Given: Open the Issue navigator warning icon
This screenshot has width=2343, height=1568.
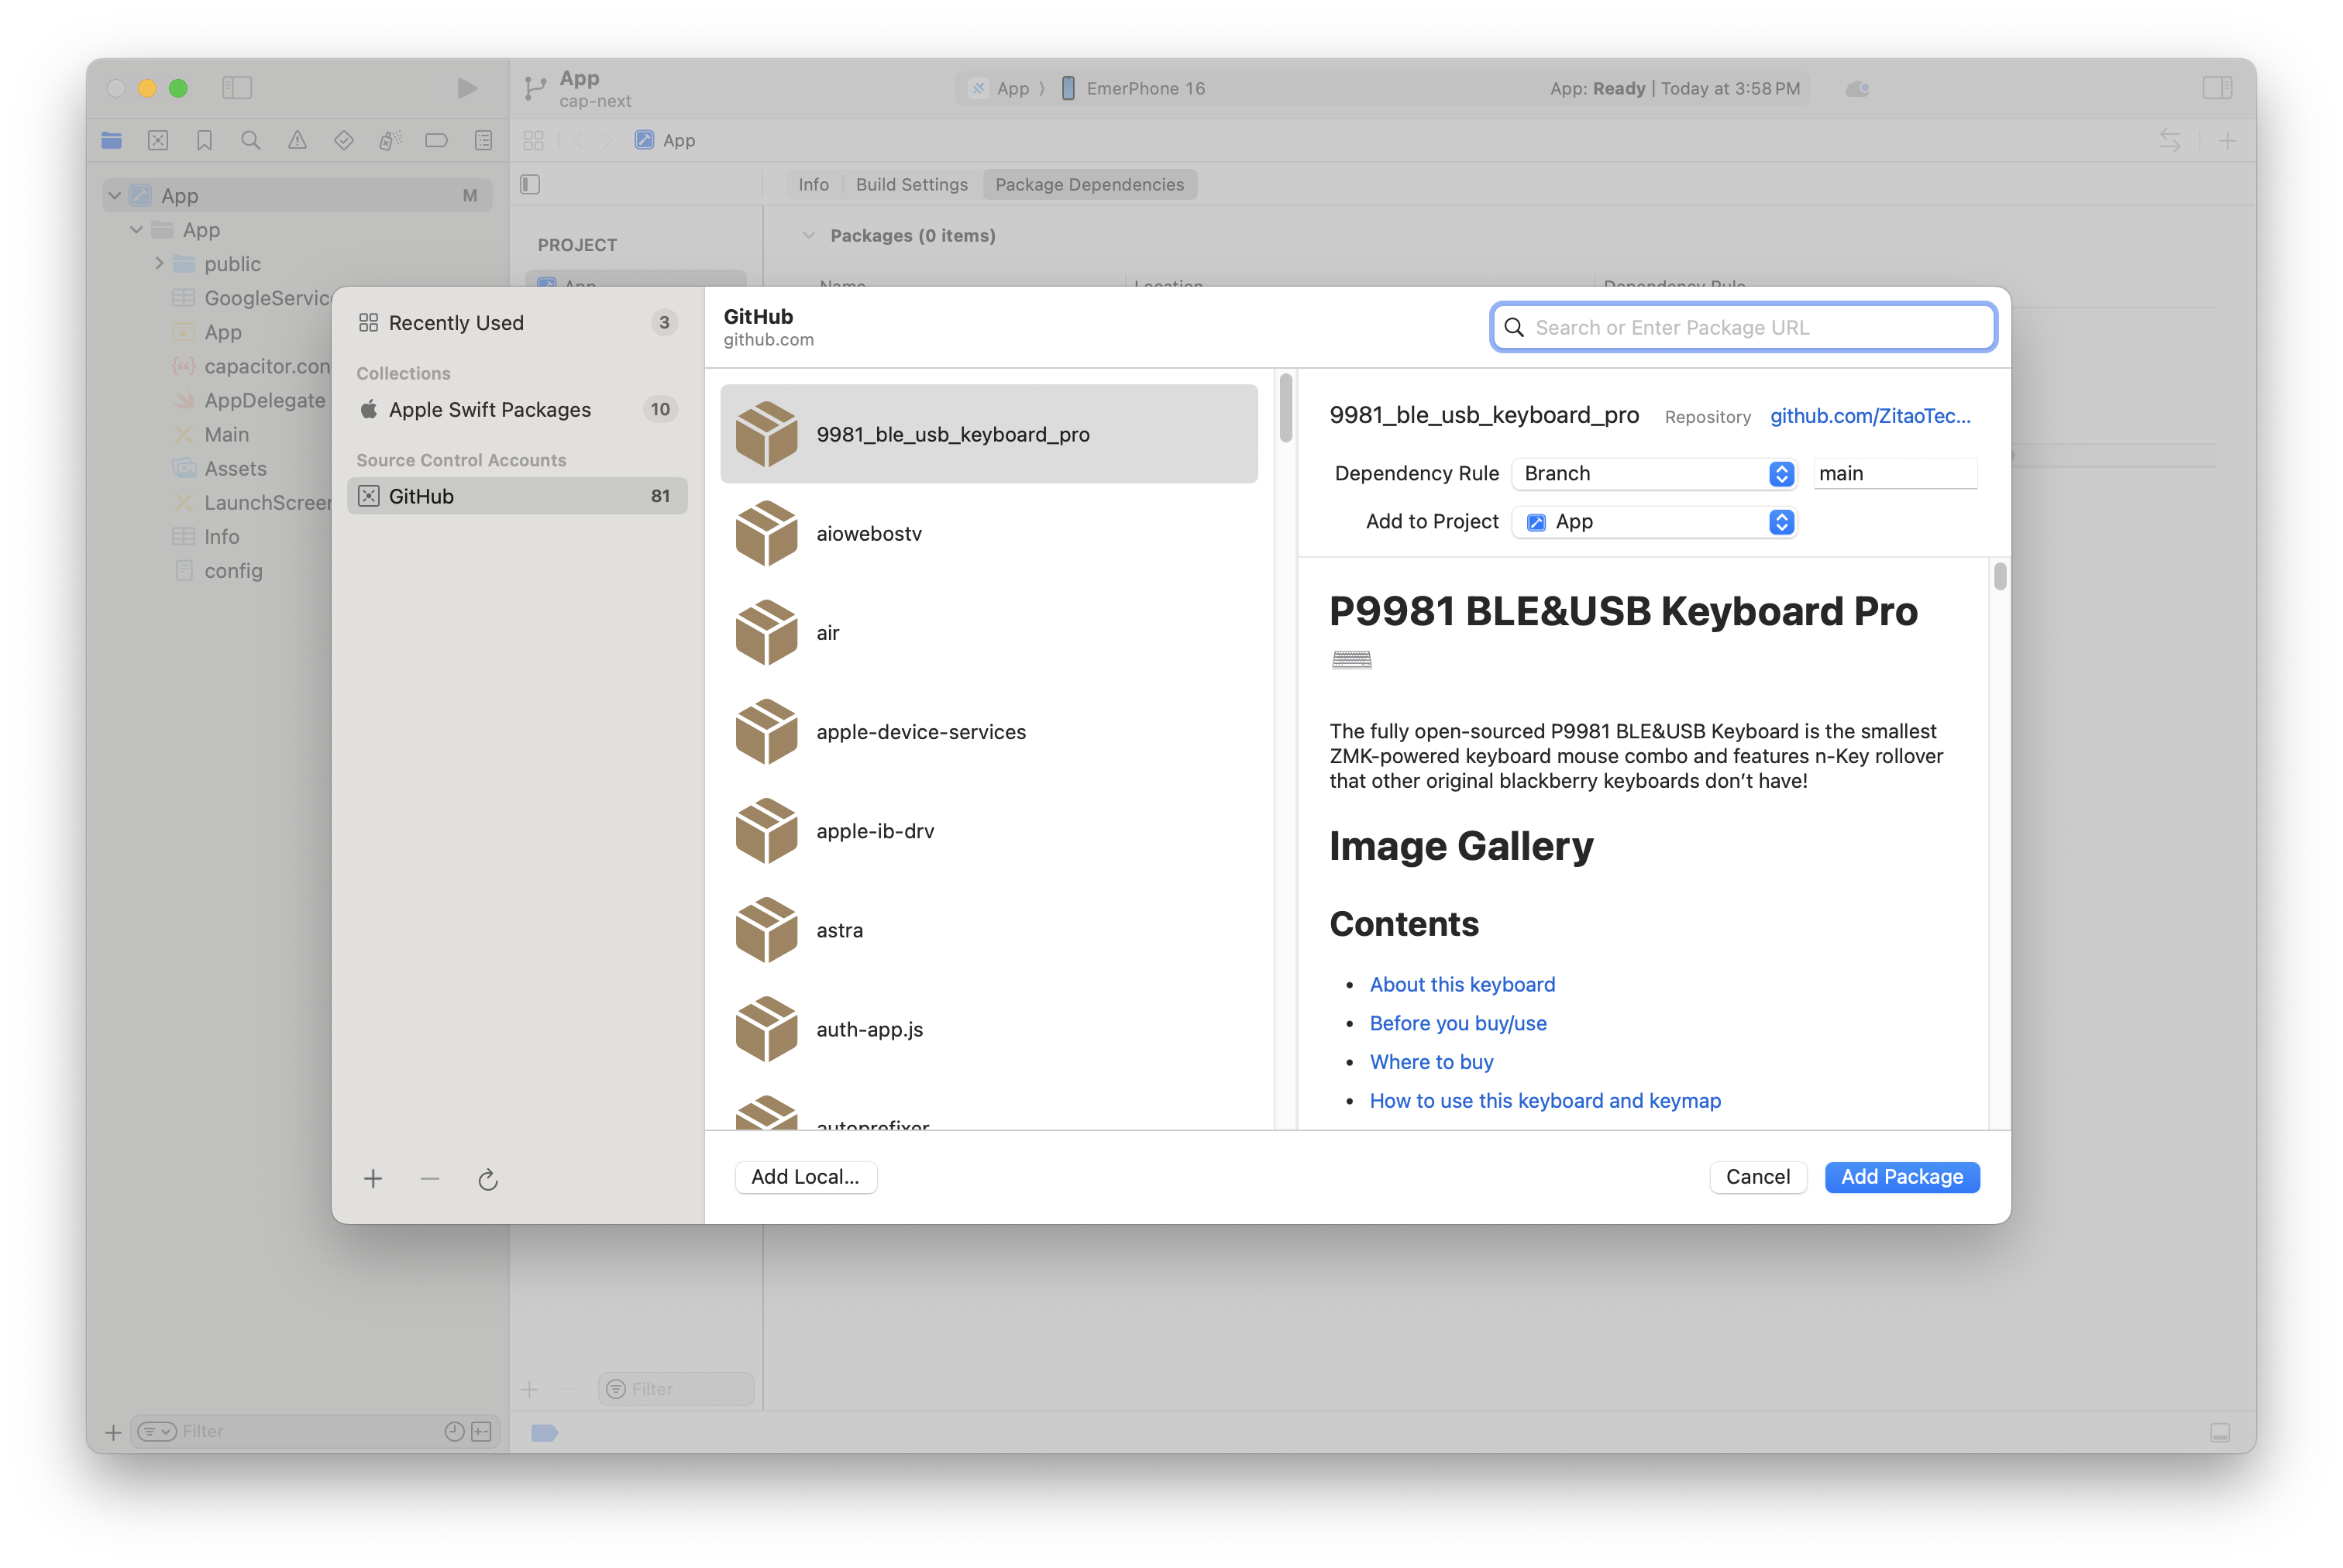Looking at the screenshot, I should [297, 141].
